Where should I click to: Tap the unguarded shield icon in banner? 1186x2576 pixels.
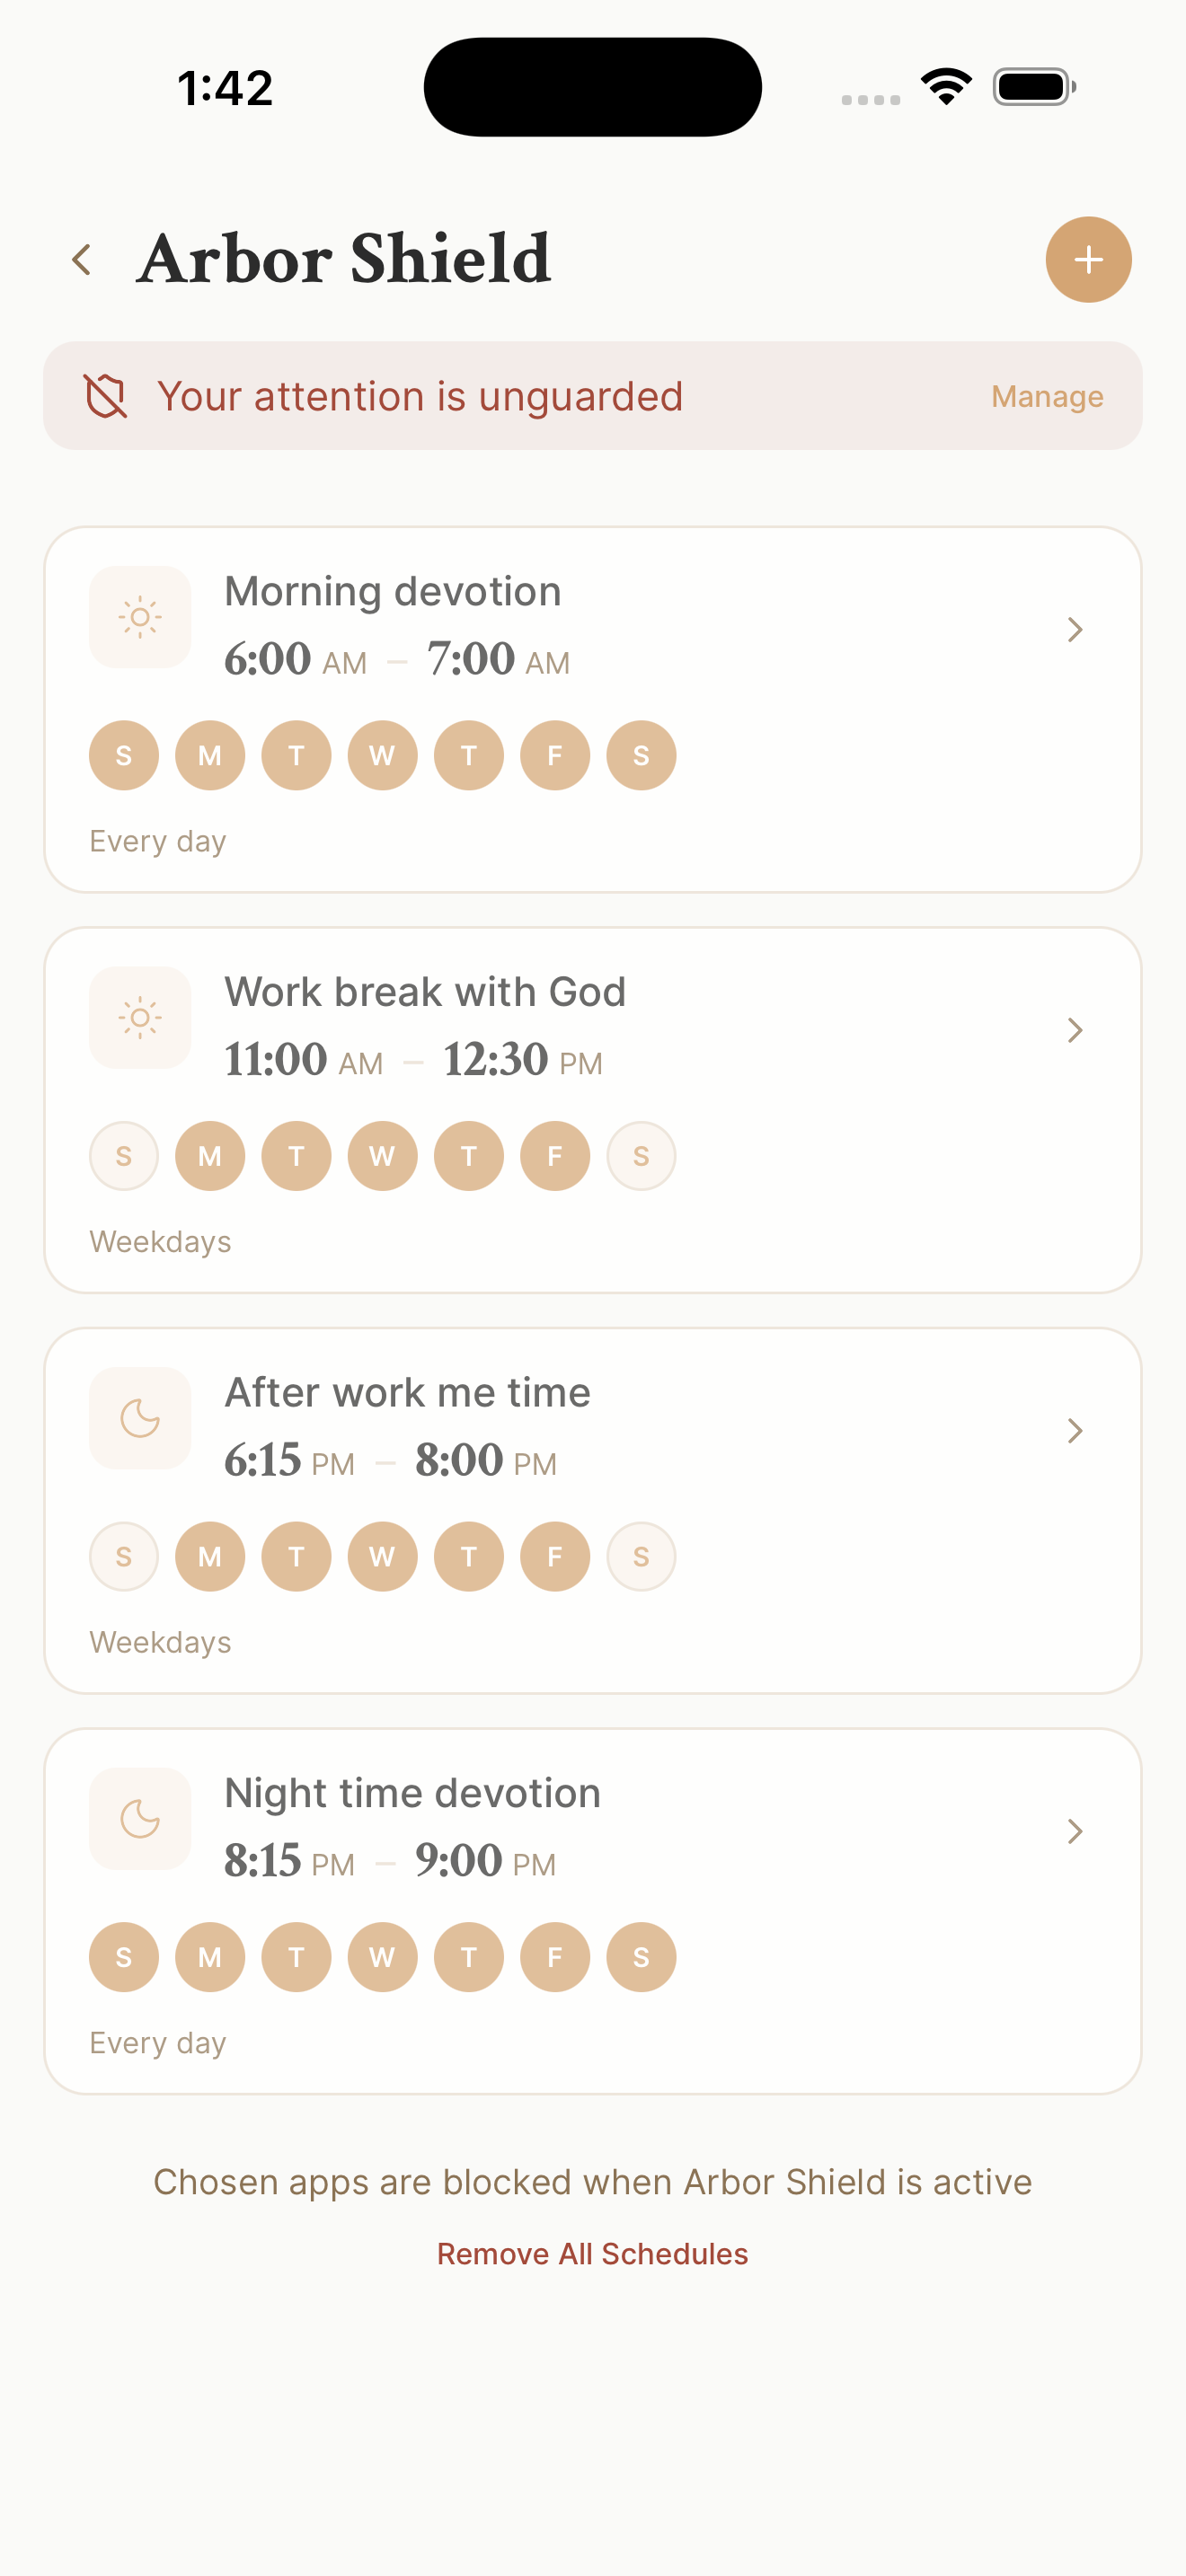click(x=105, y=396)
